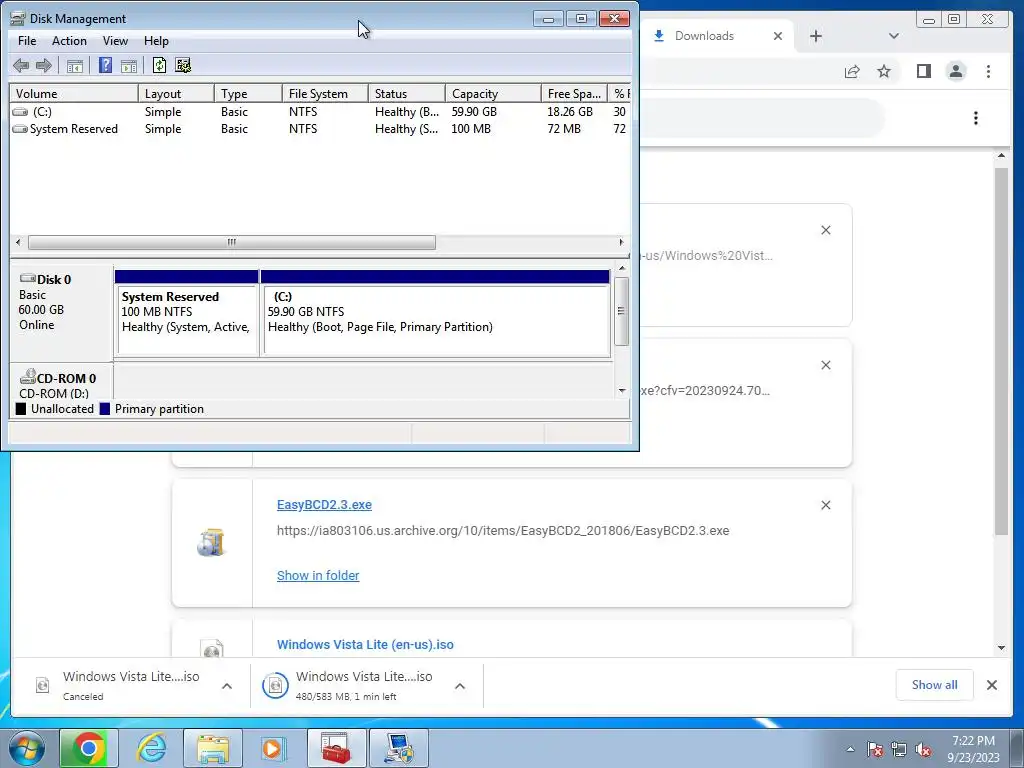Select the (C:) 59.90 GB NTFS partition block
This screenshot has height=768, width=1024.
click(x=435, y=313)
